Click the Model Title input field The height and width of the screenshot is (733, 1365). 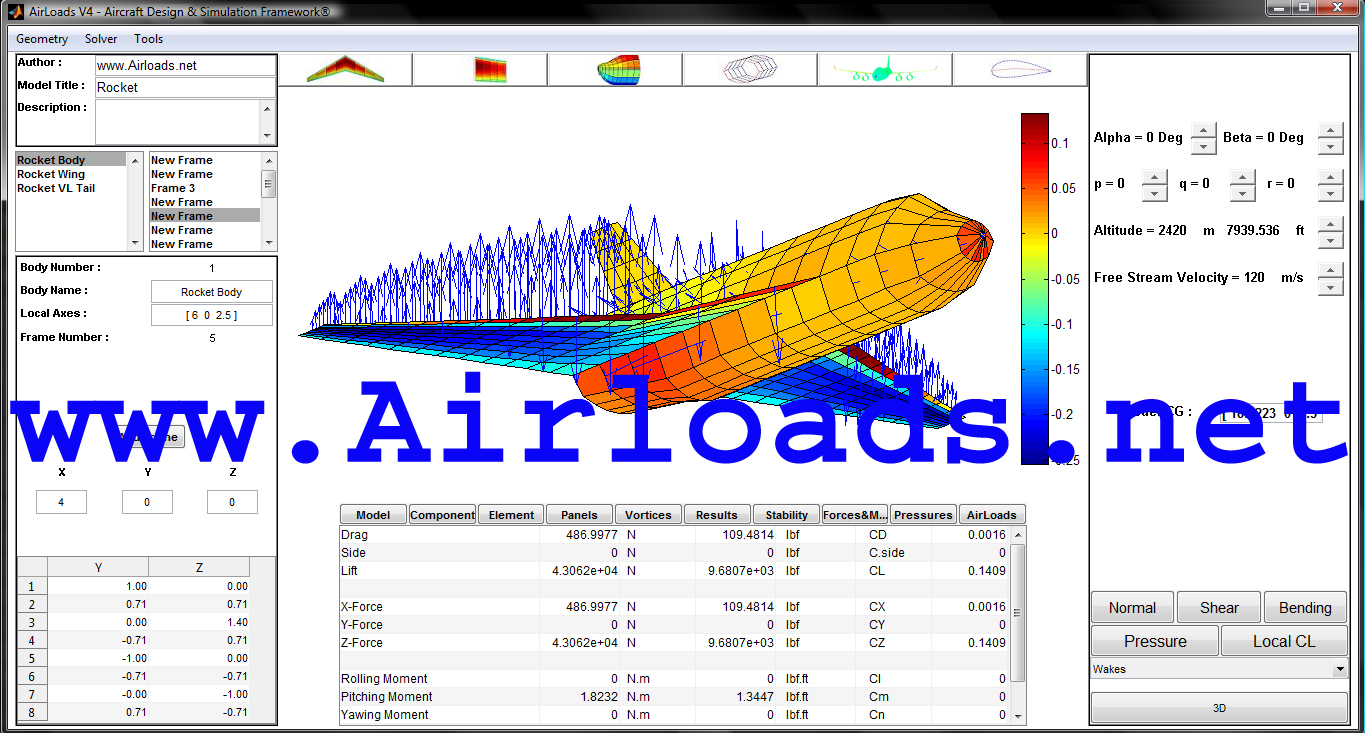point(184,87)
